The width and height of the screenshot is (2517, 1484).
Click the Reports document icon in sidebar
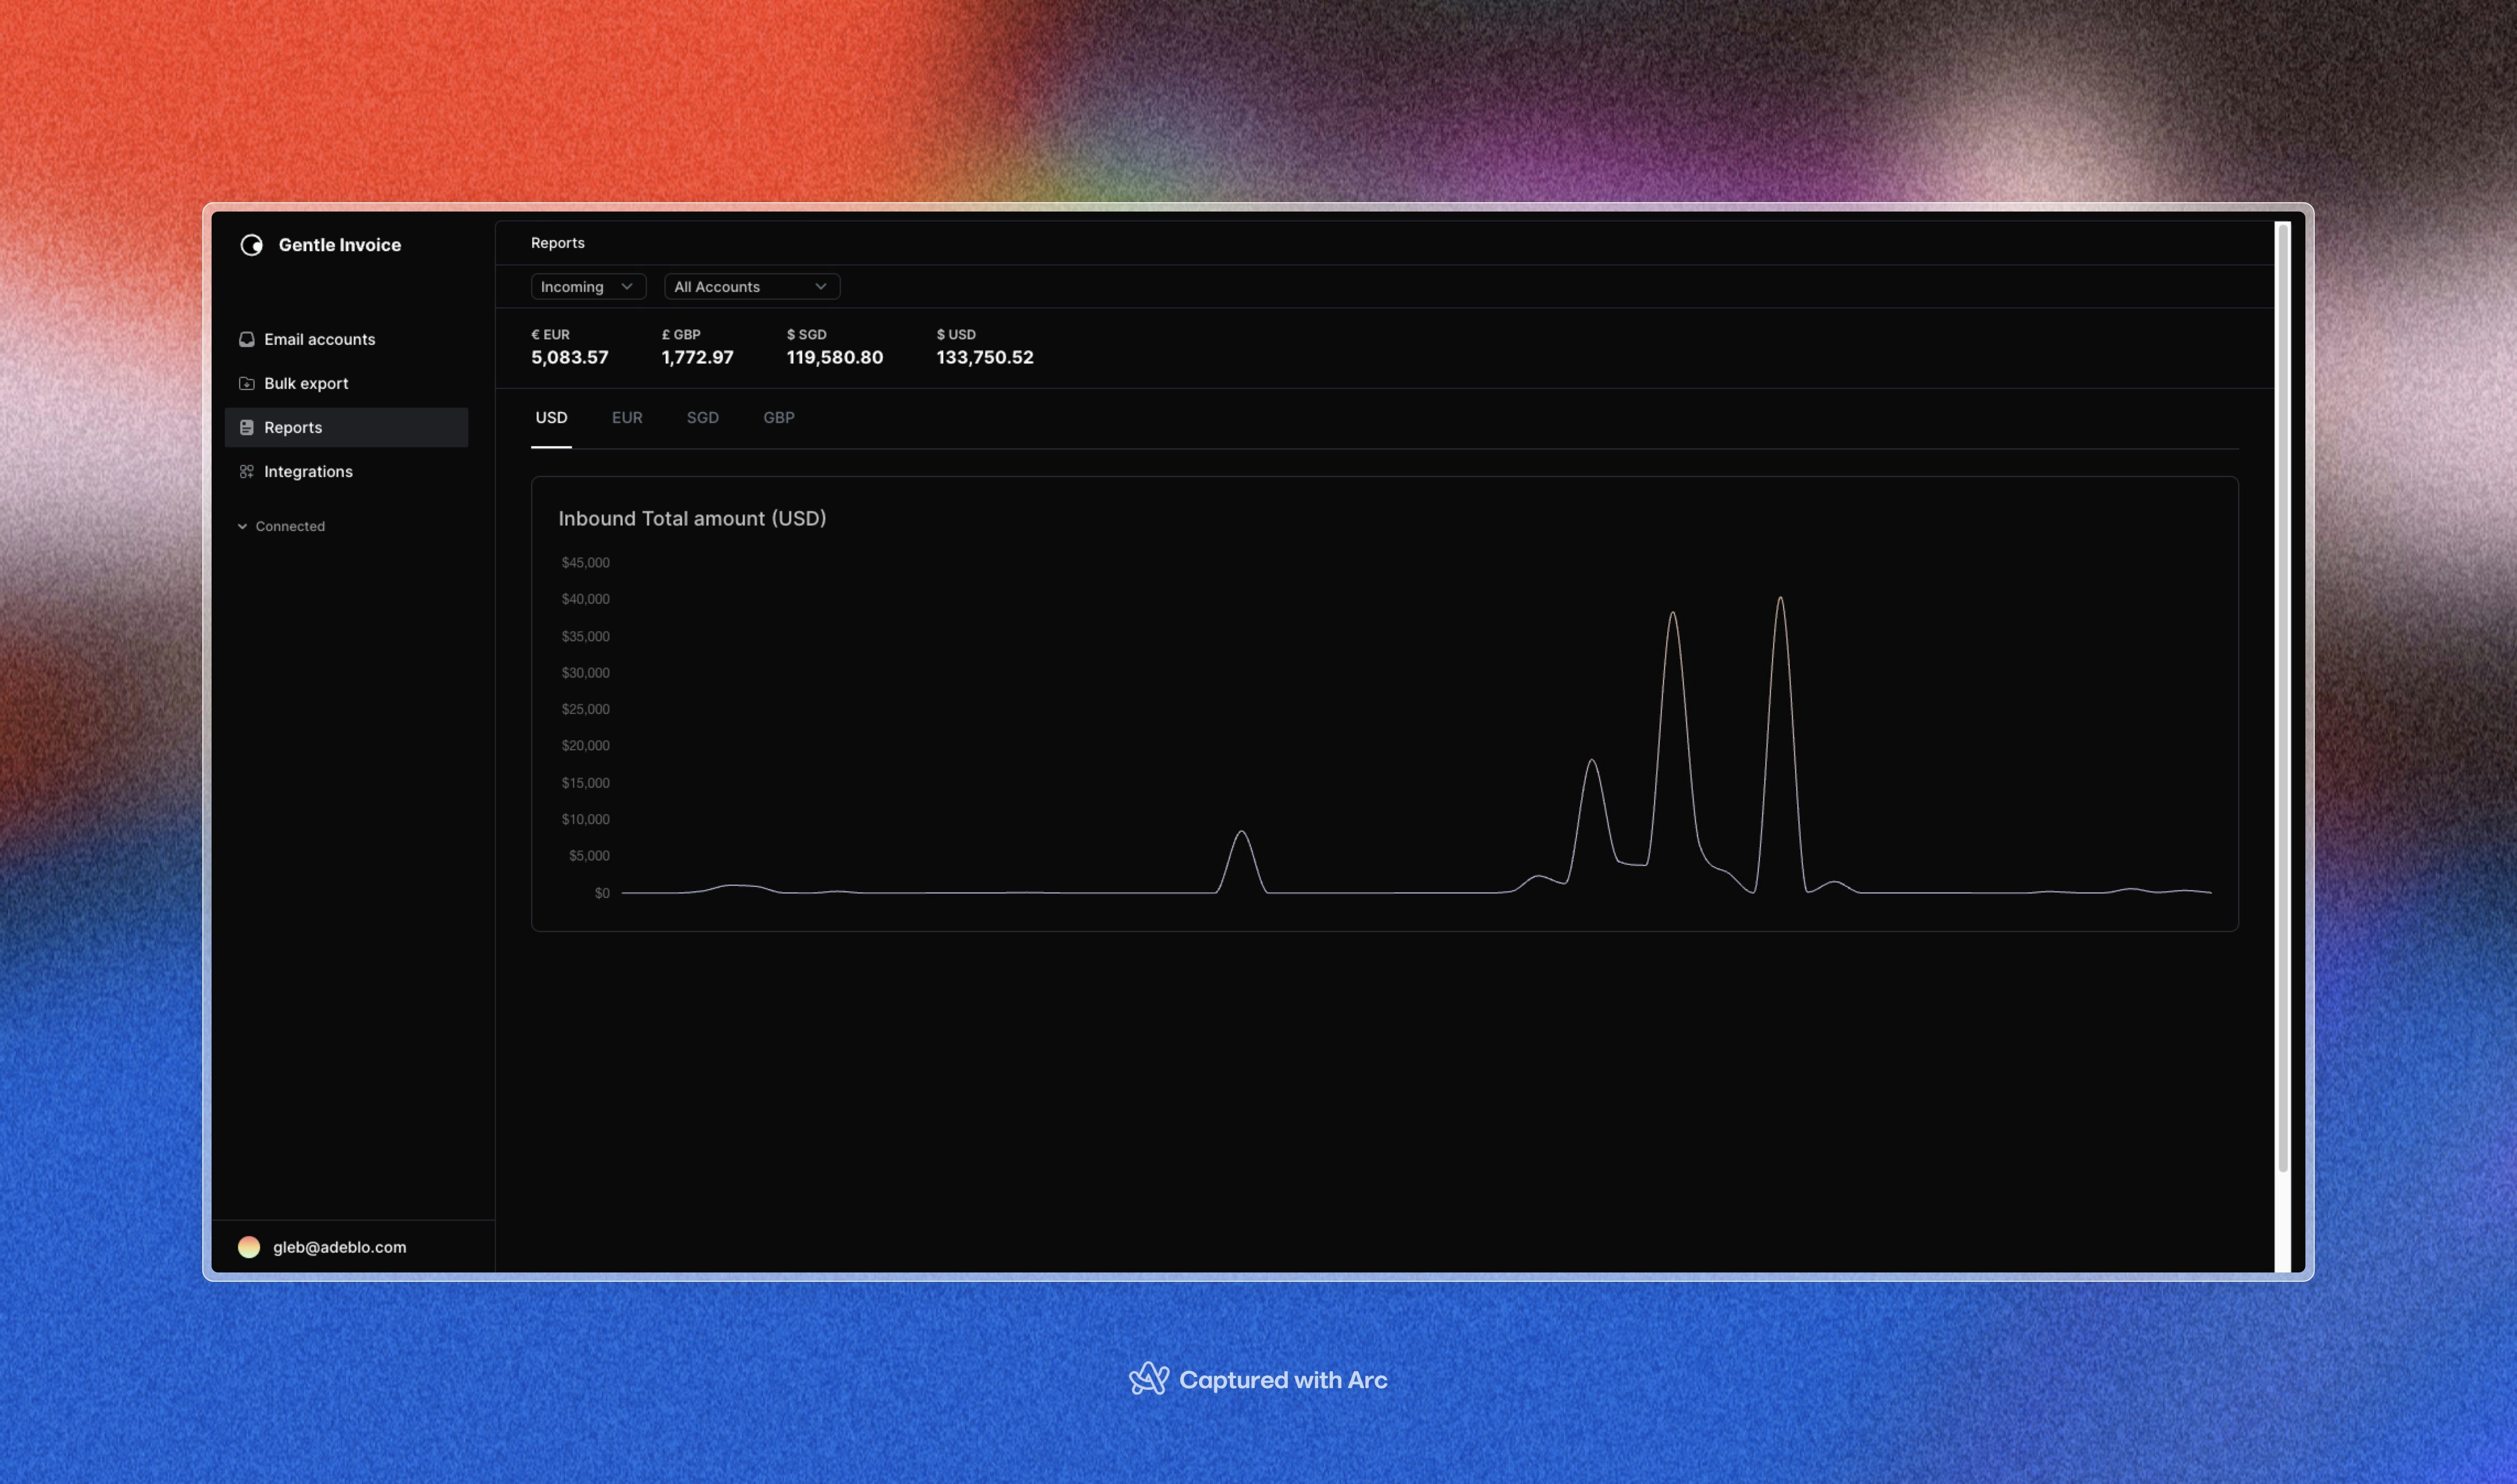tap(246, 427)
